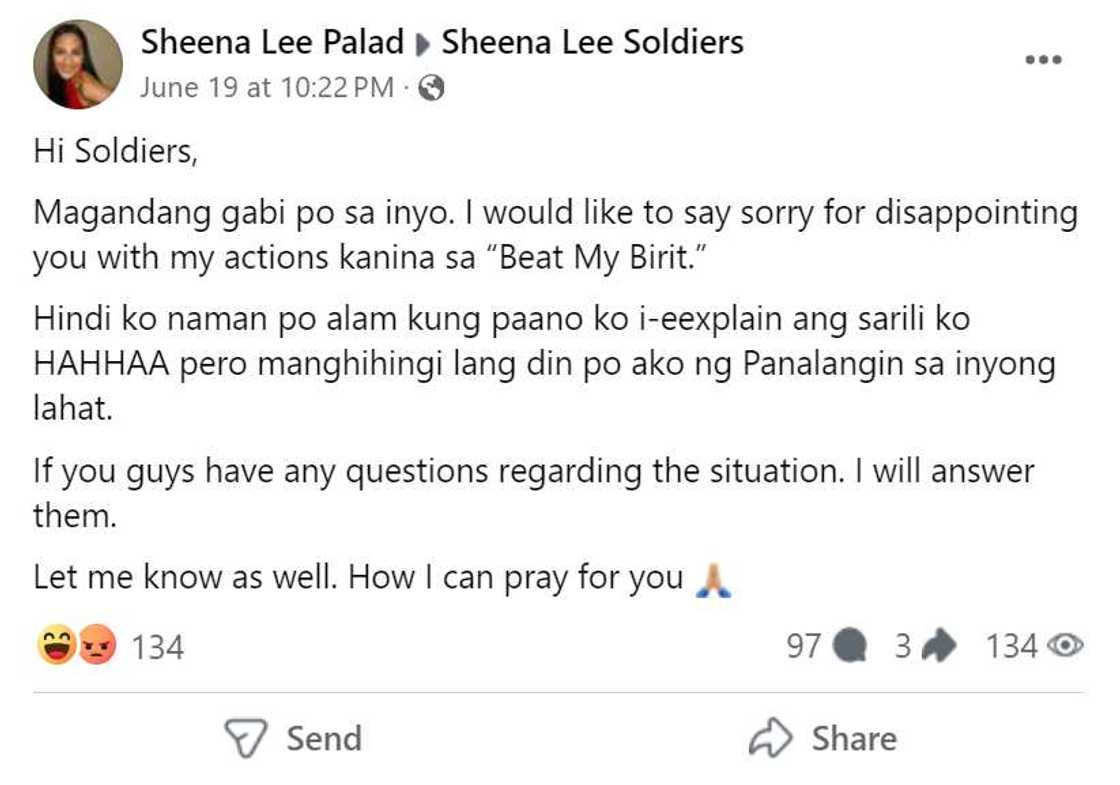Click the Share arrow icon at bottom
This screenshot has width=1120, height=785.
[x=770, y=739]
